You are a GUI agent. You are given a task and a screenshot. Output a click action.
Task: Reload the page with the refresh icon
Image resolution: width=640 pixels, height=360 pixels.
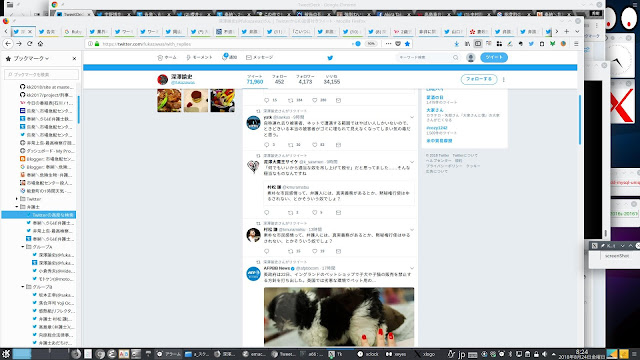29,44
